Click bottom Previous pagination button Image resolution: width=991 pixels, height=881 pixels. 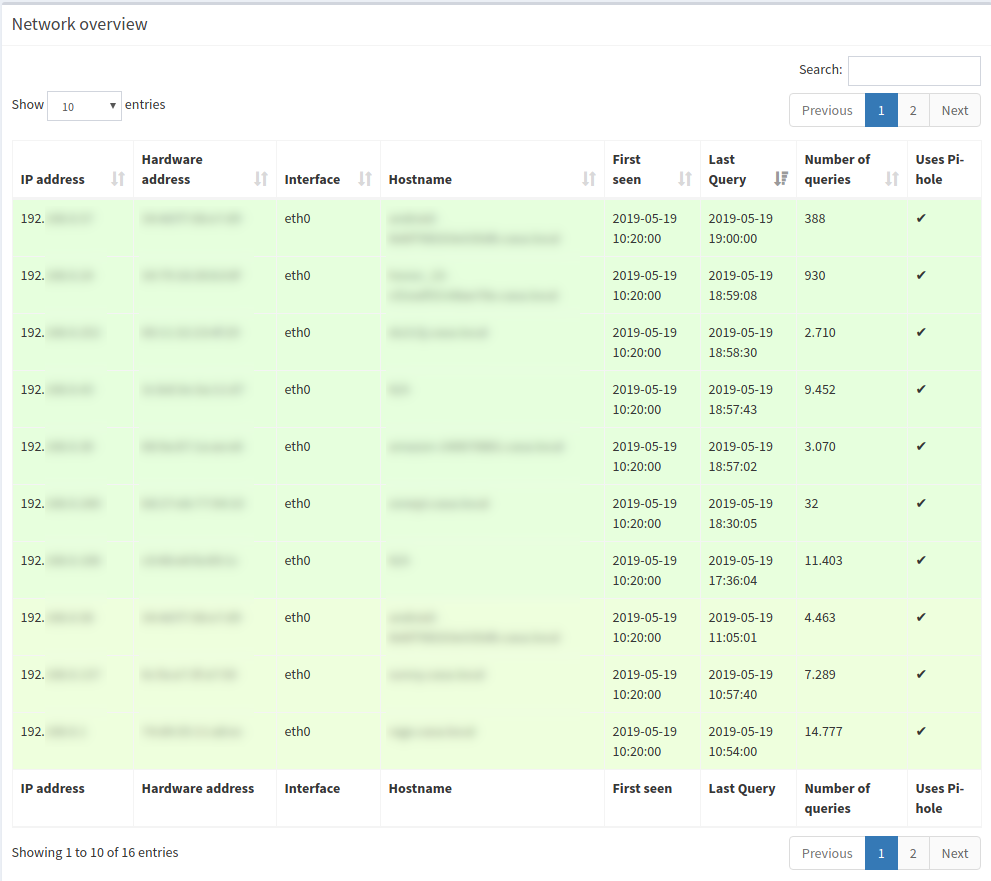pos(827,853)
